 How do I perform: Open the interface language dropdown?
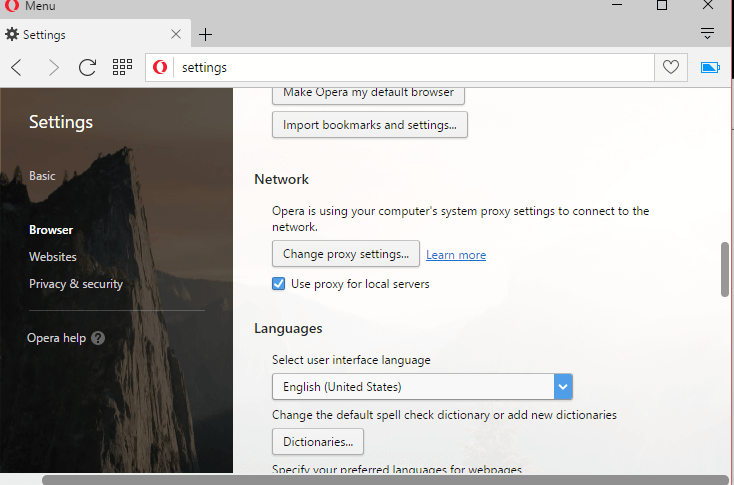[x=422, y=387]
